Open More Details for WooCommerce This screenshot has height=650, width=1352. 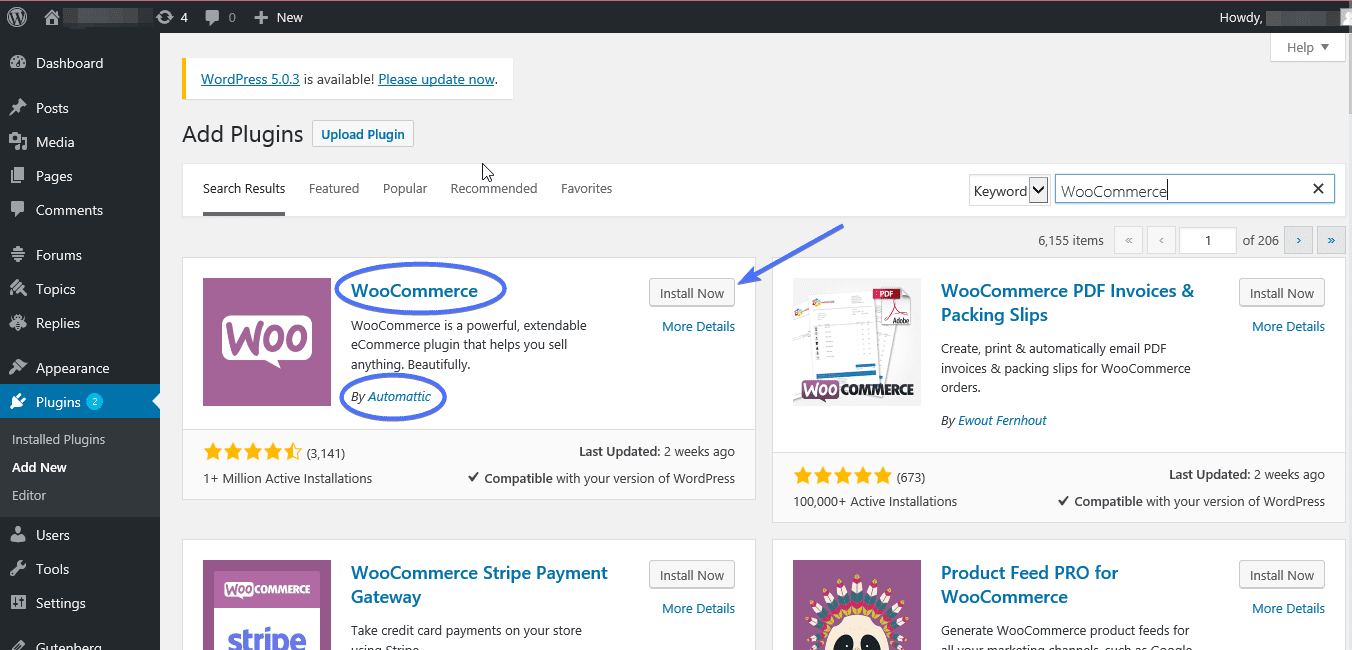point(698,326)
